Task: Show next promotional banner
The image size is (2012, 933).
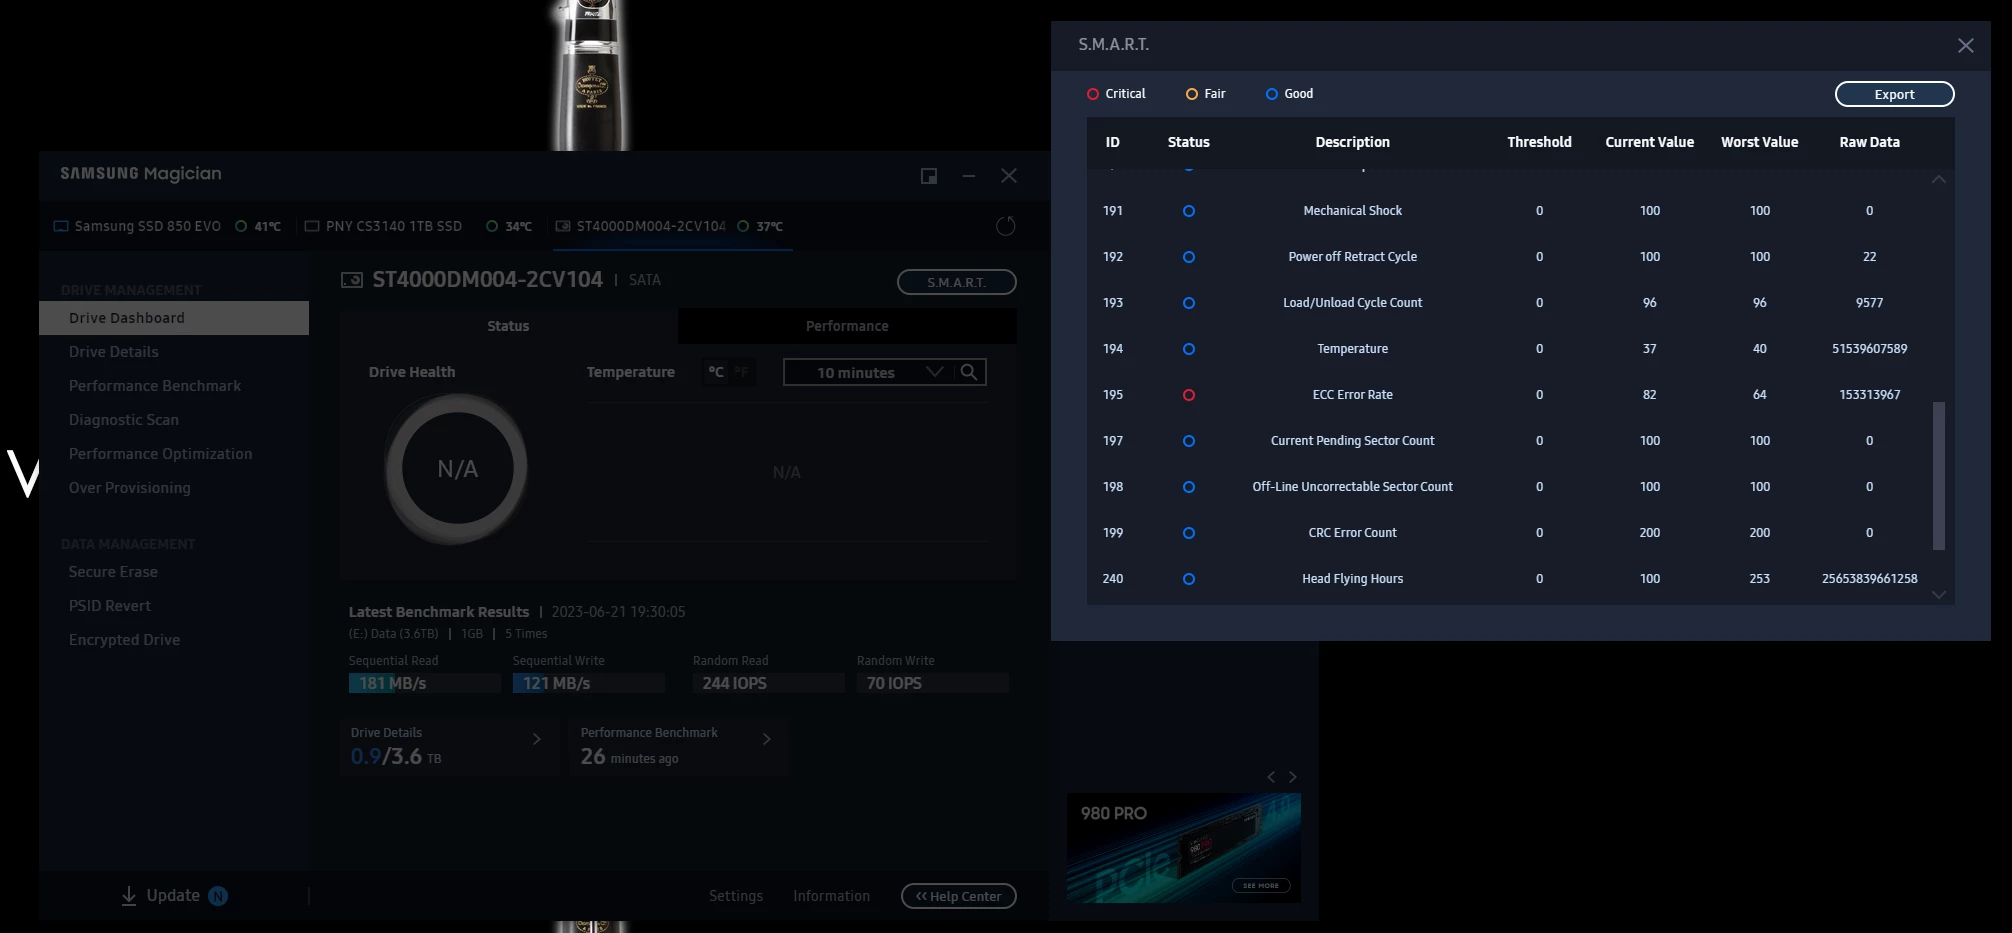Action: click(1292, 777)
